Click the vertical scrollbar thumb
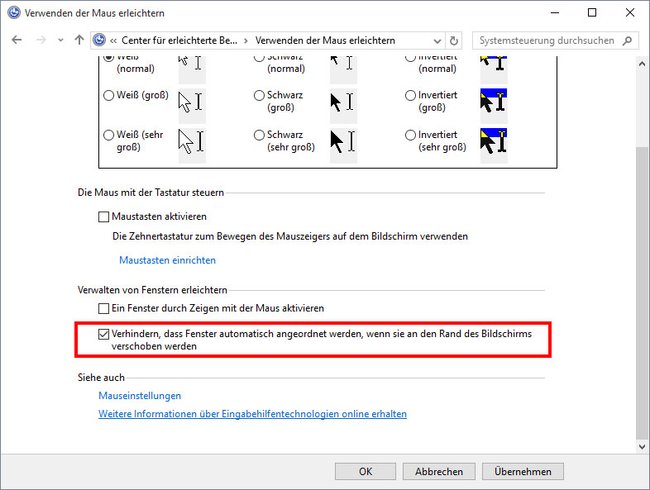 (x=642, y=292)
